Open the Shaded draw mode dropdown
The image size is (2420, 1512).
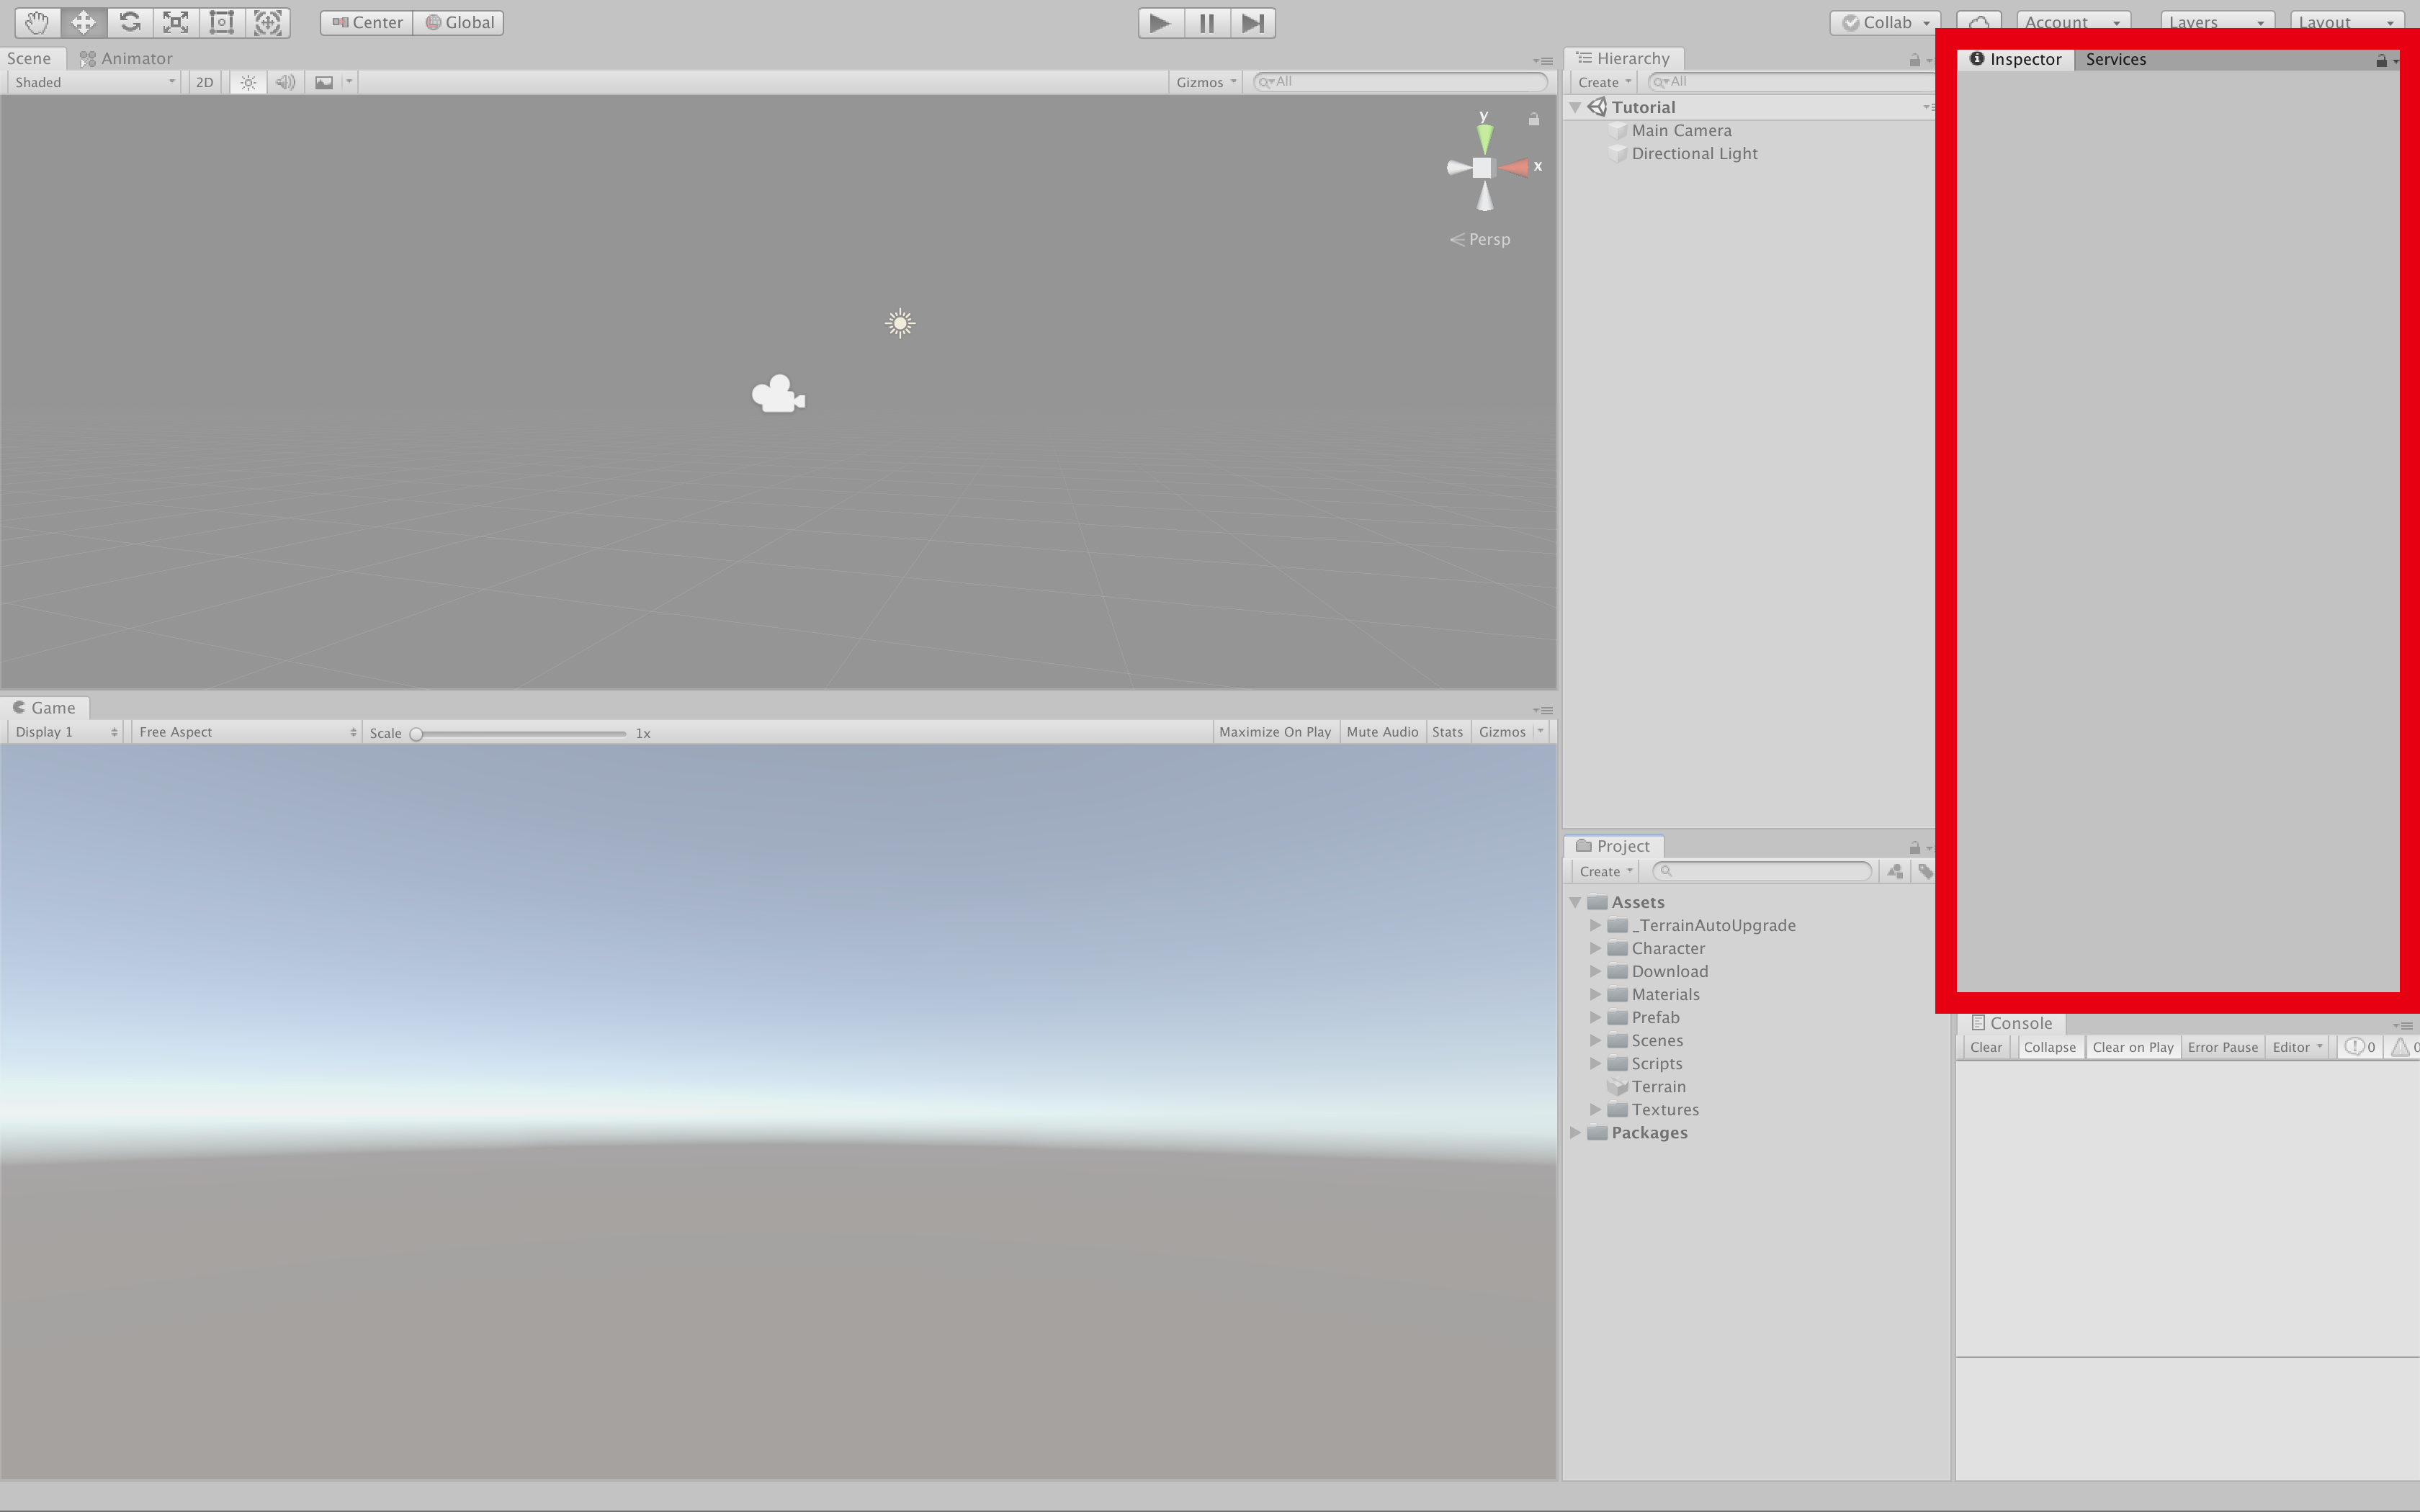click(x=94, y=82)
